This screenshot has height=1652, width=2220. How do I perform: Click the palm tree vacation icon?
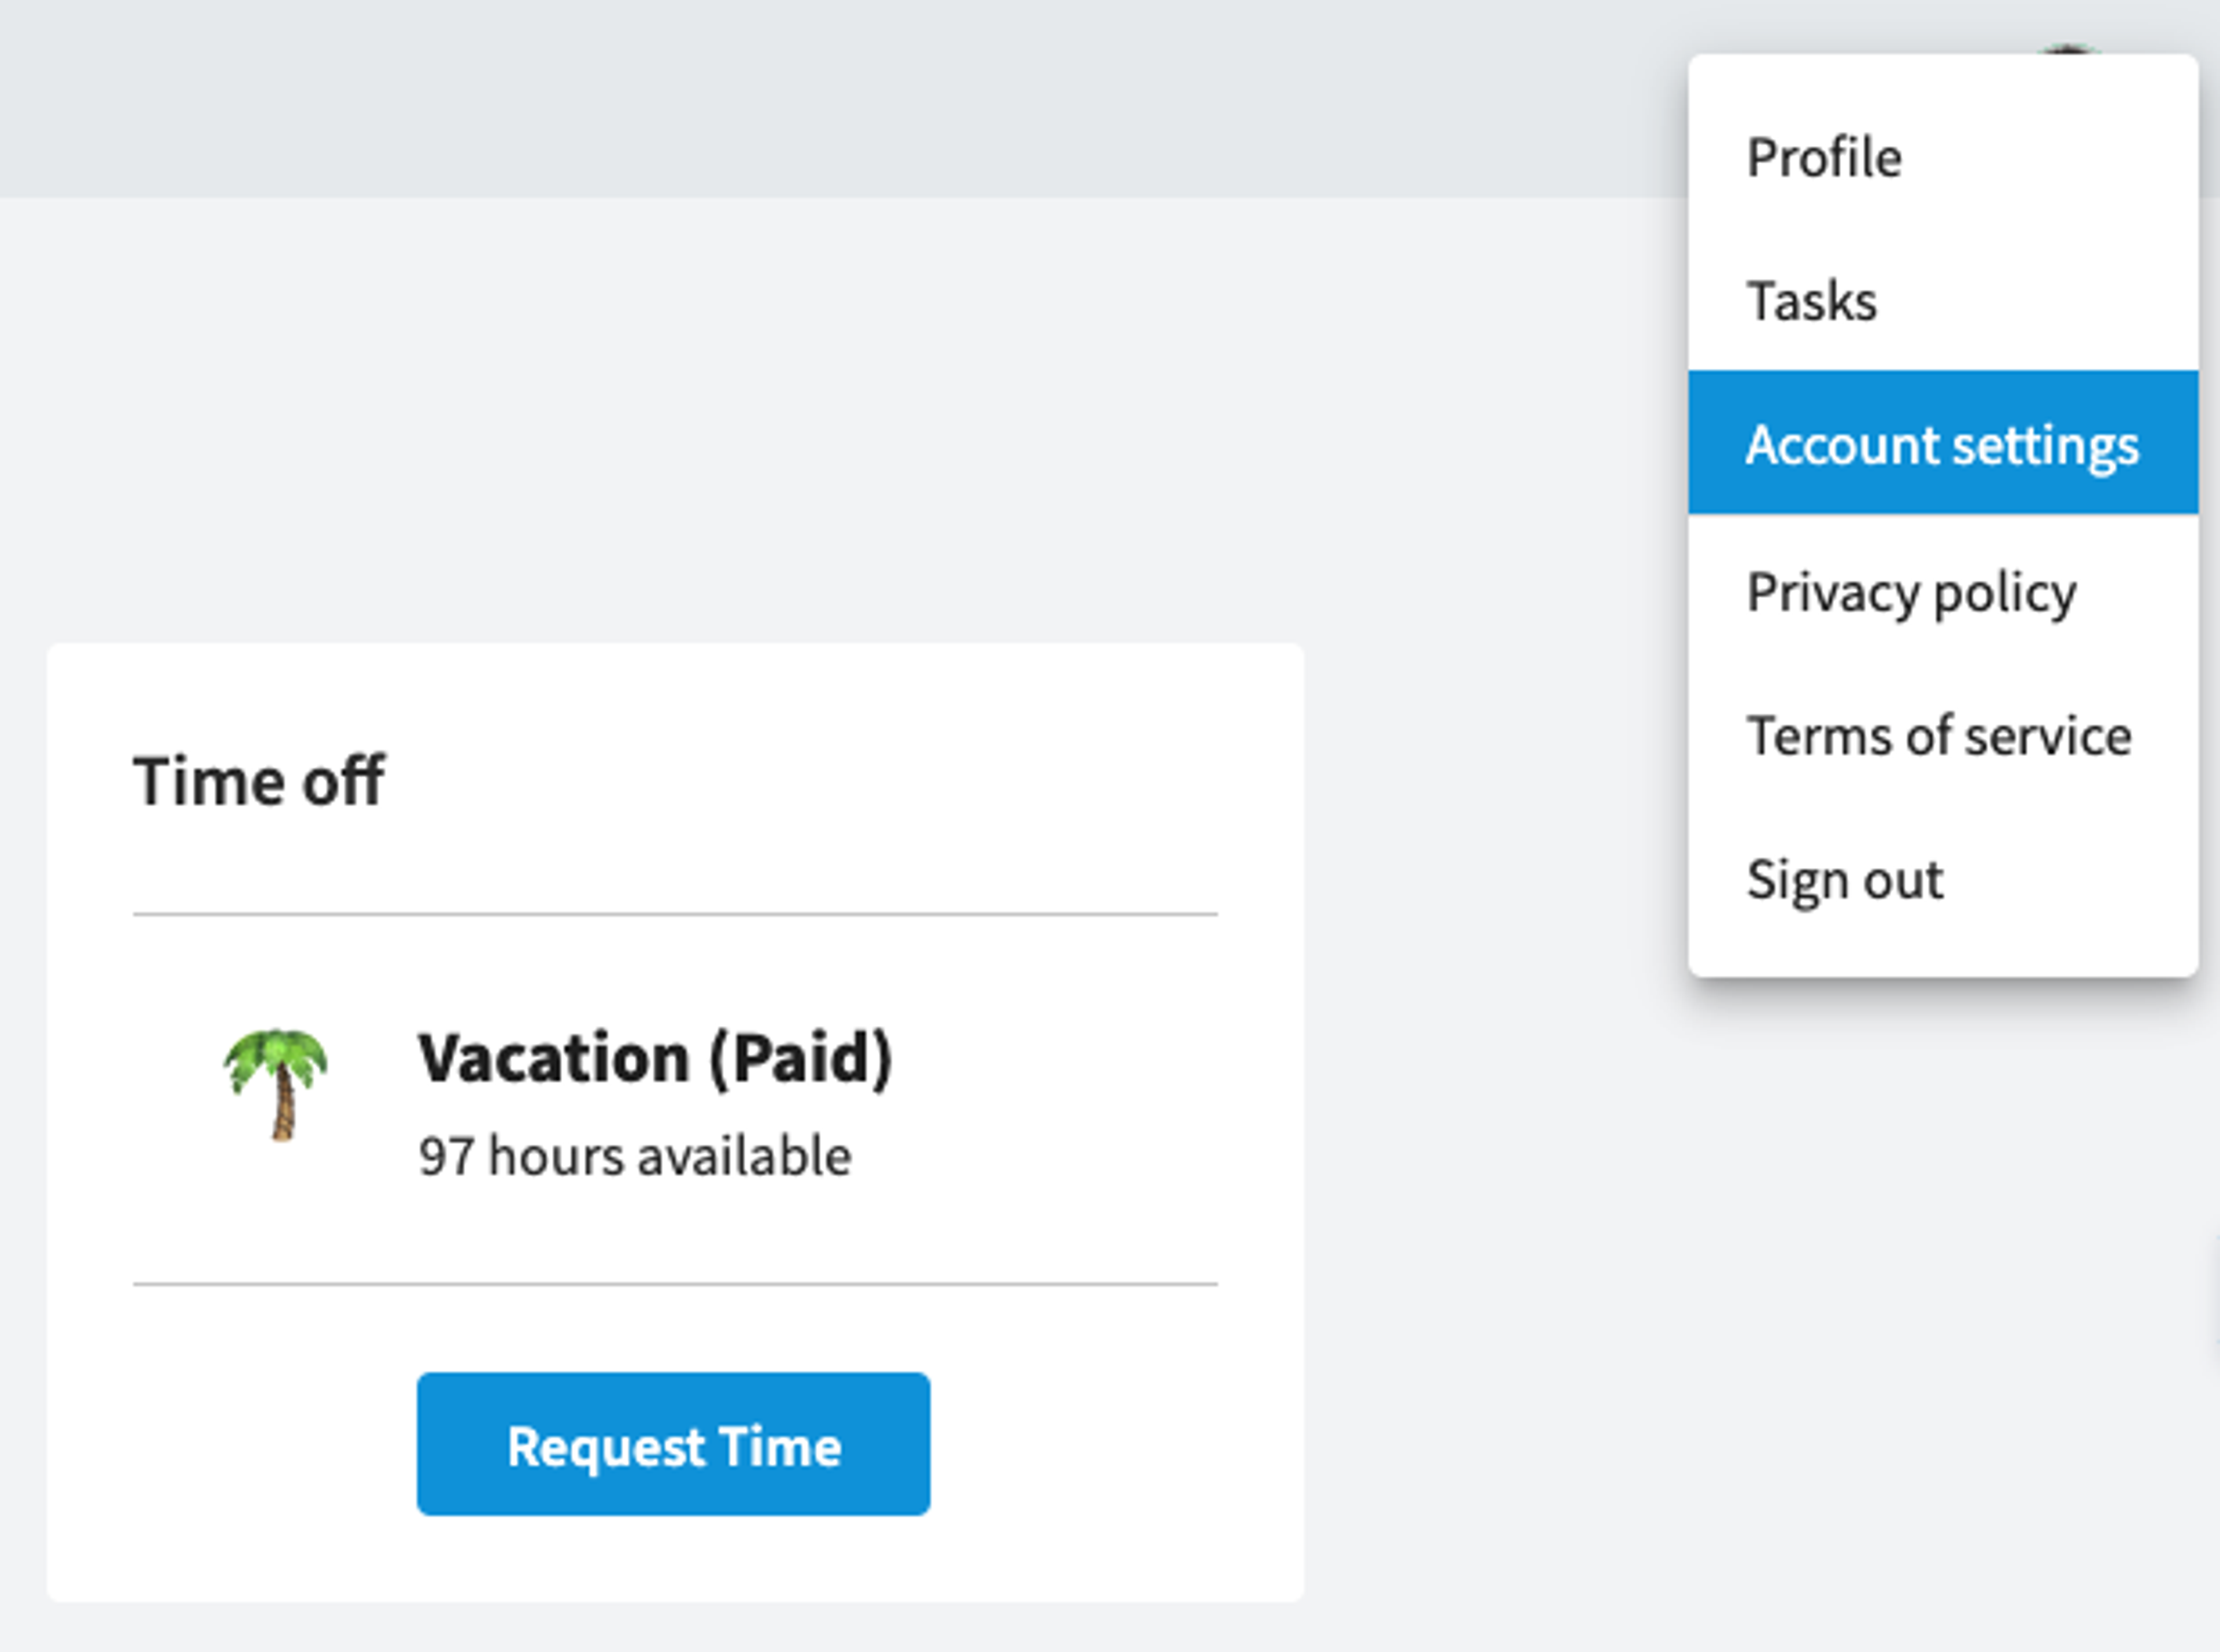click(x=276, y=1085)
